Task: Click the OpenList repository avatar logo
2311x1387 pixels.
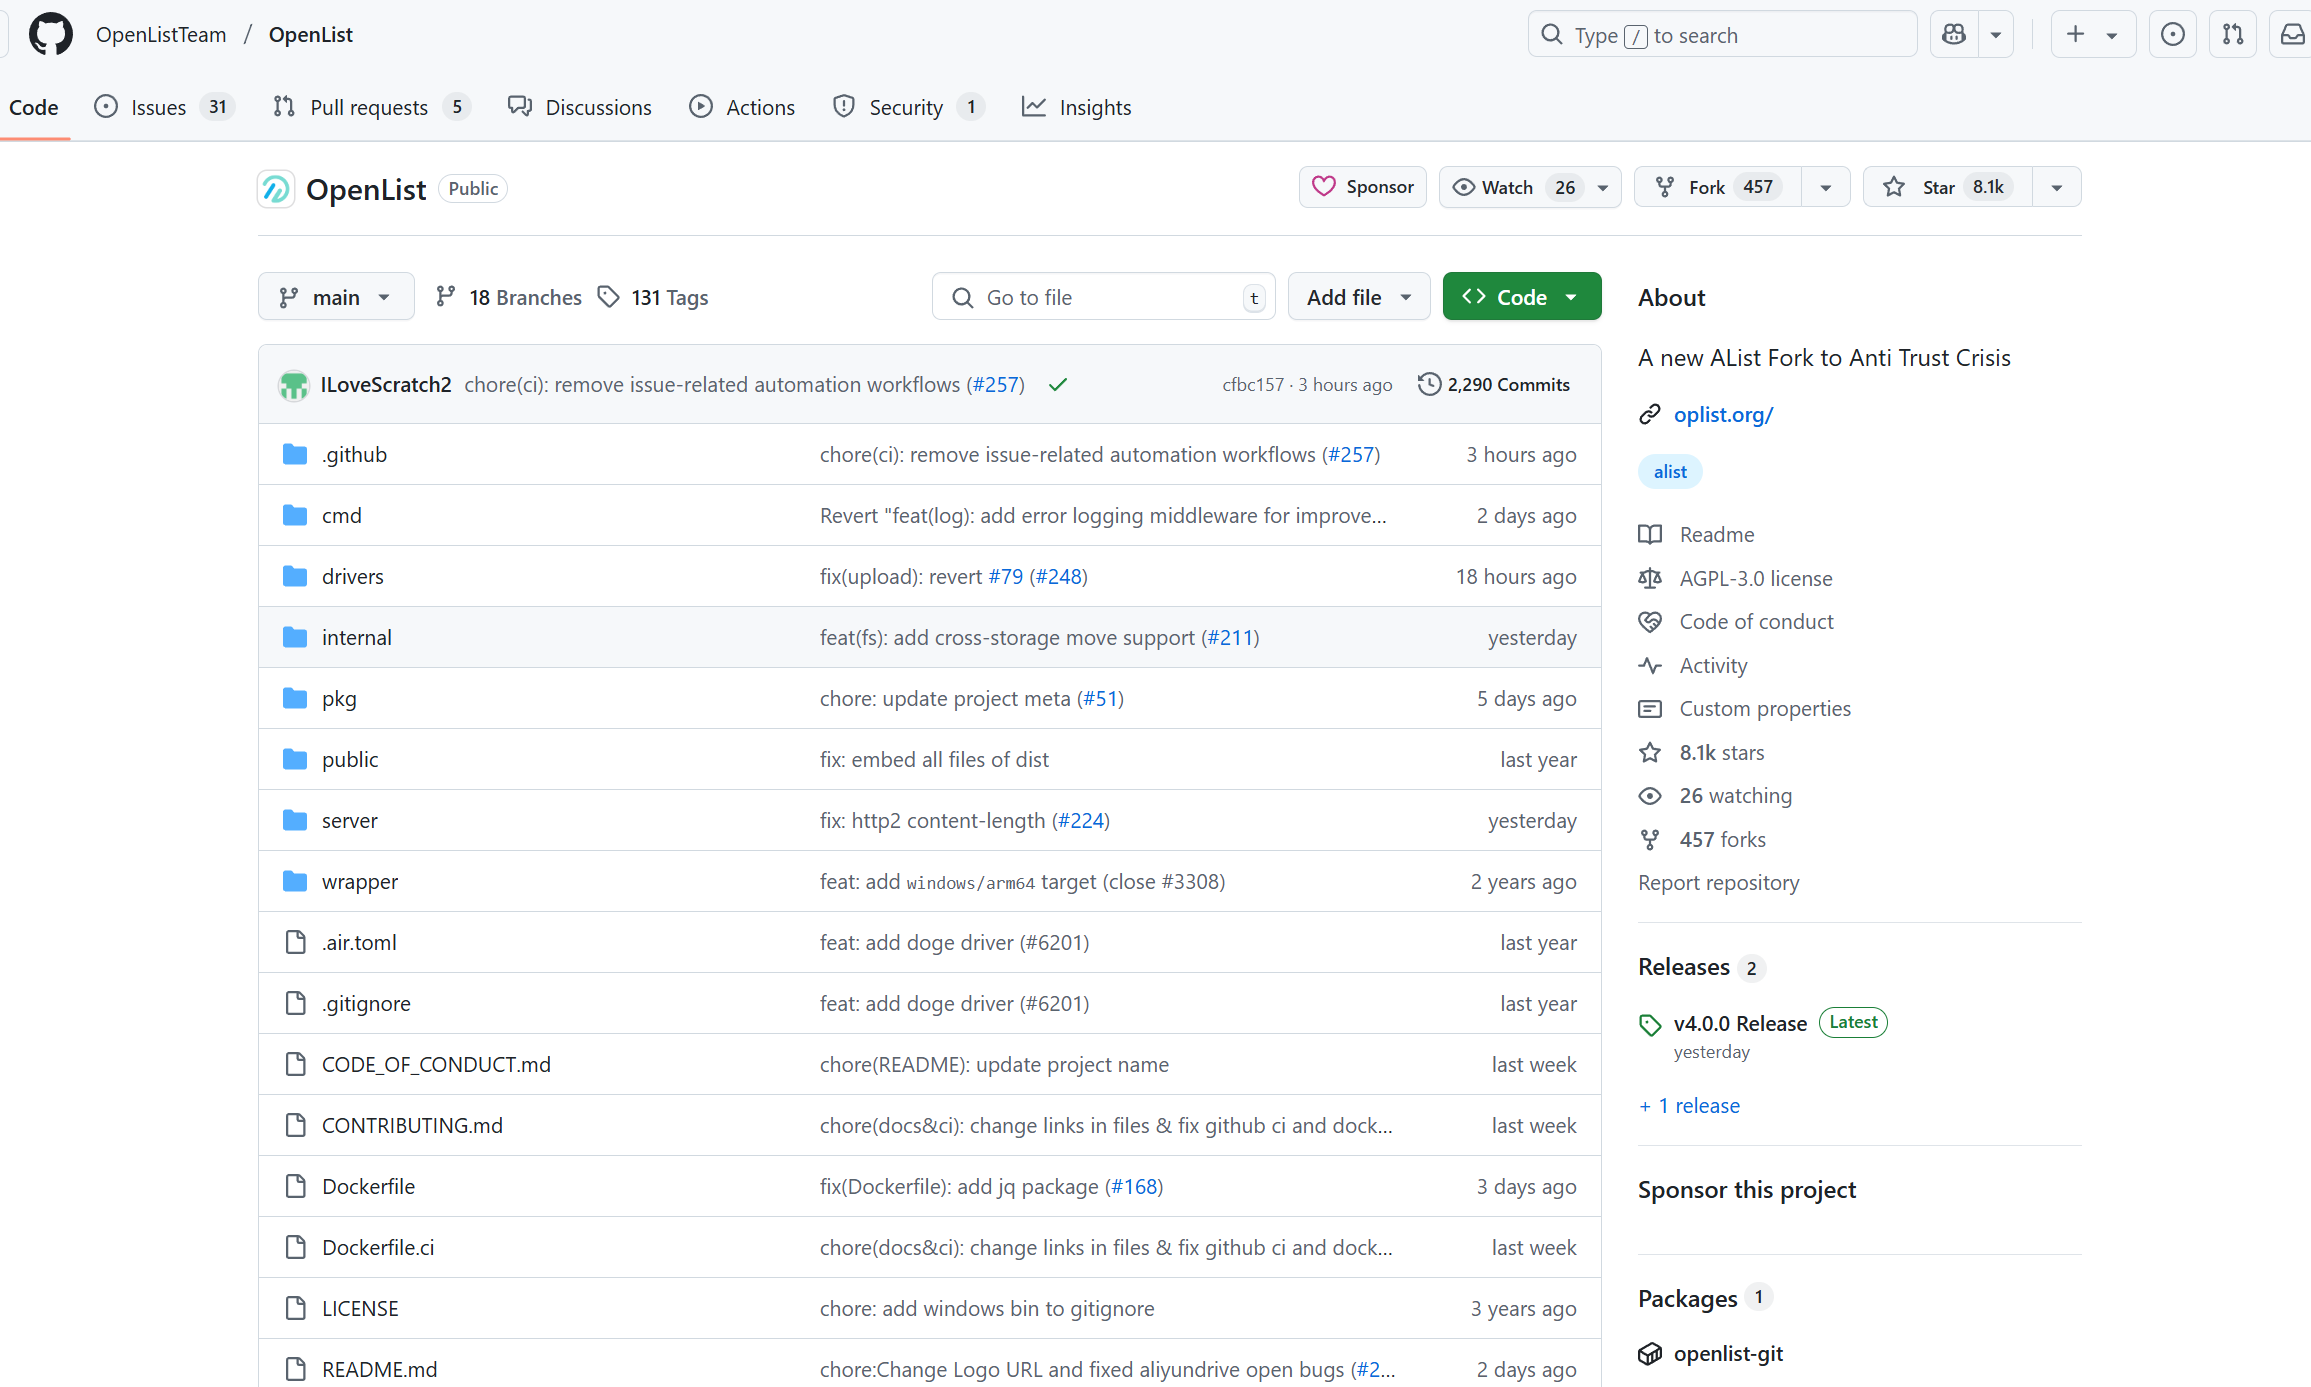Action: click(276, 189)
